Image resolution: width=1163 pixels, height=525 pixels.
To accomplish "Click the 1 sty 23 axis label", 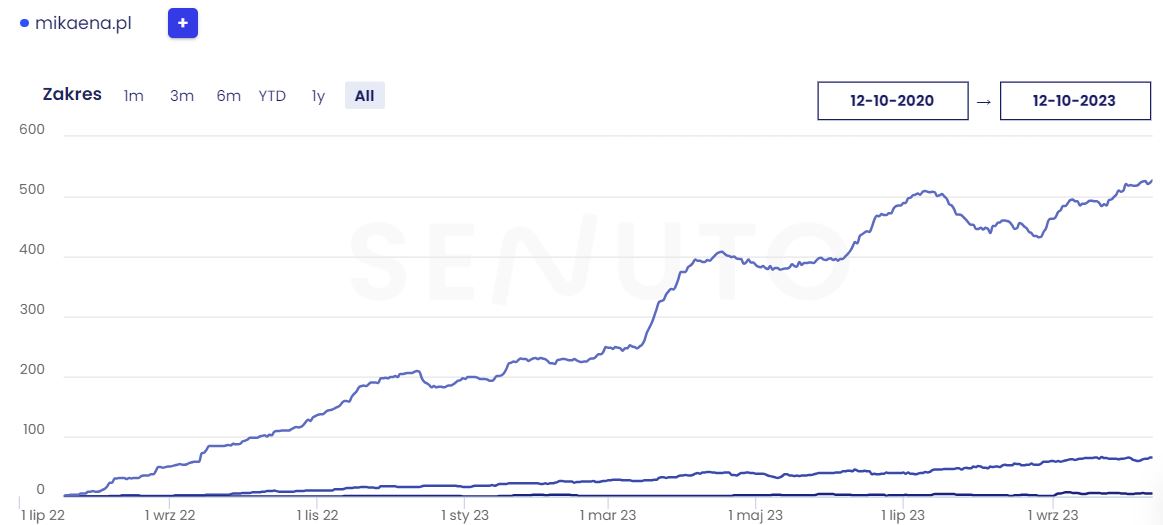I will click(x=465, y=515).
